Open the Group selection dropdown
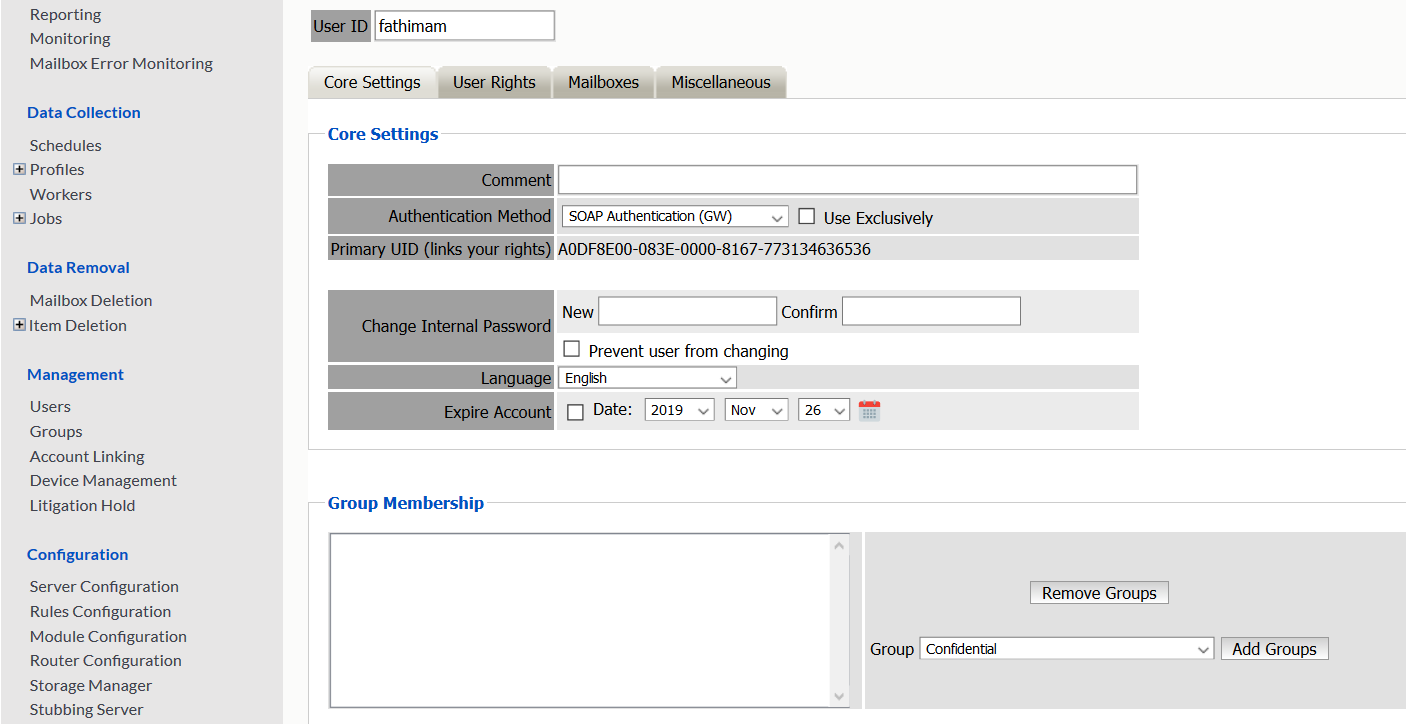 pos(1066,649)
